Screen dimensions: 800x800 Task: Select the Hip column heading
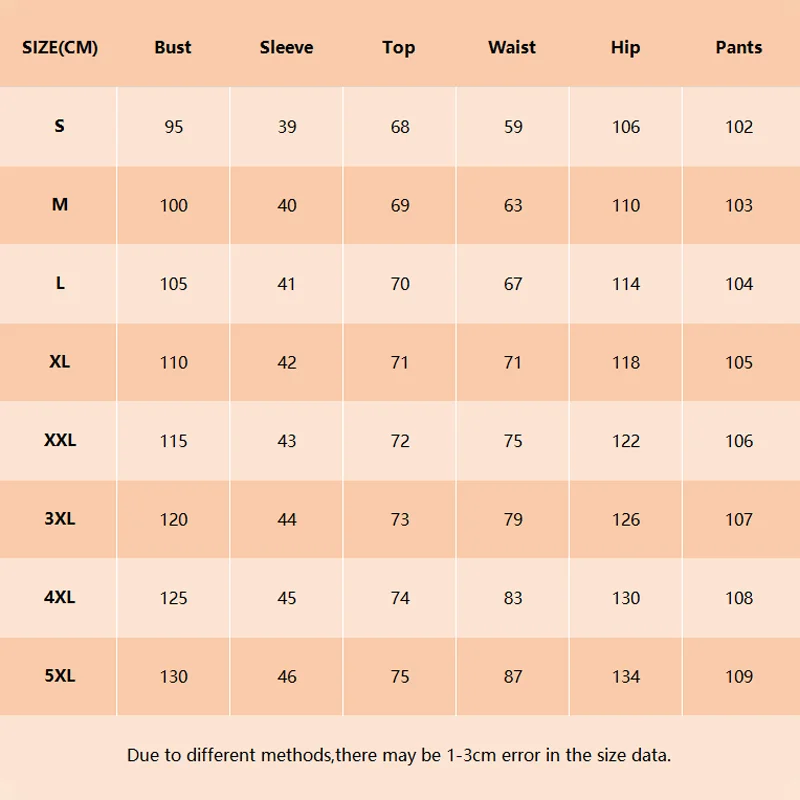coord(626,48)
